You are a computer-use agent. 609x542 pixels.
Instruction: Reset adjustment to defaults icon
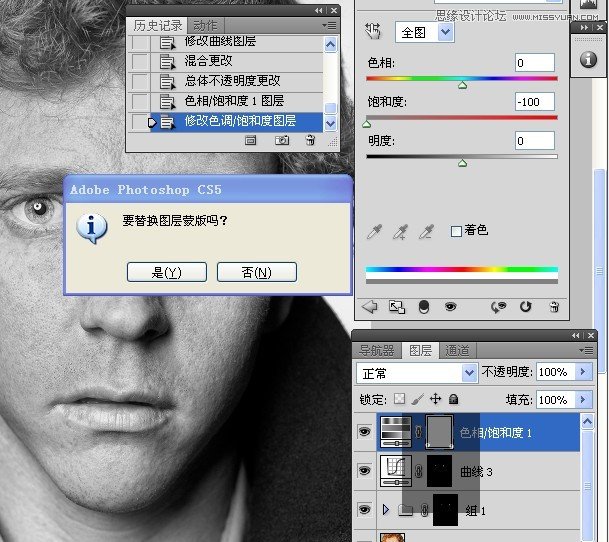[525, 307]
